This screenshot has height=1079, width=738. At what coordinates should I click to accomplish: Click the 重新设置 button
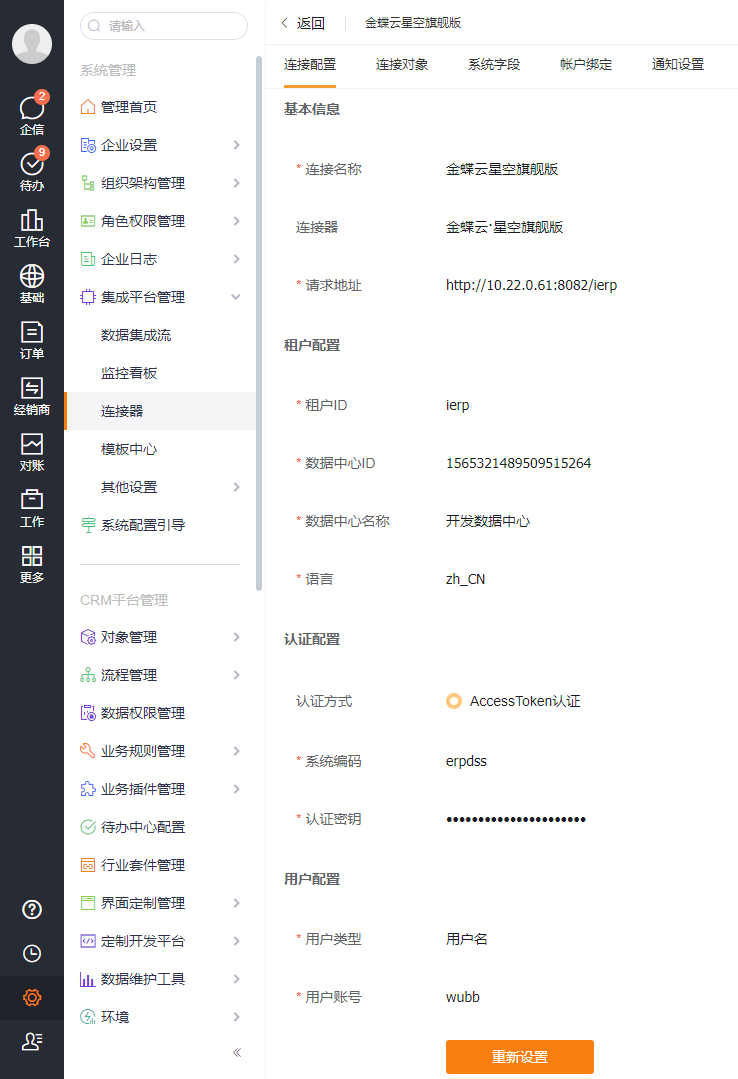coord(520,1057)
